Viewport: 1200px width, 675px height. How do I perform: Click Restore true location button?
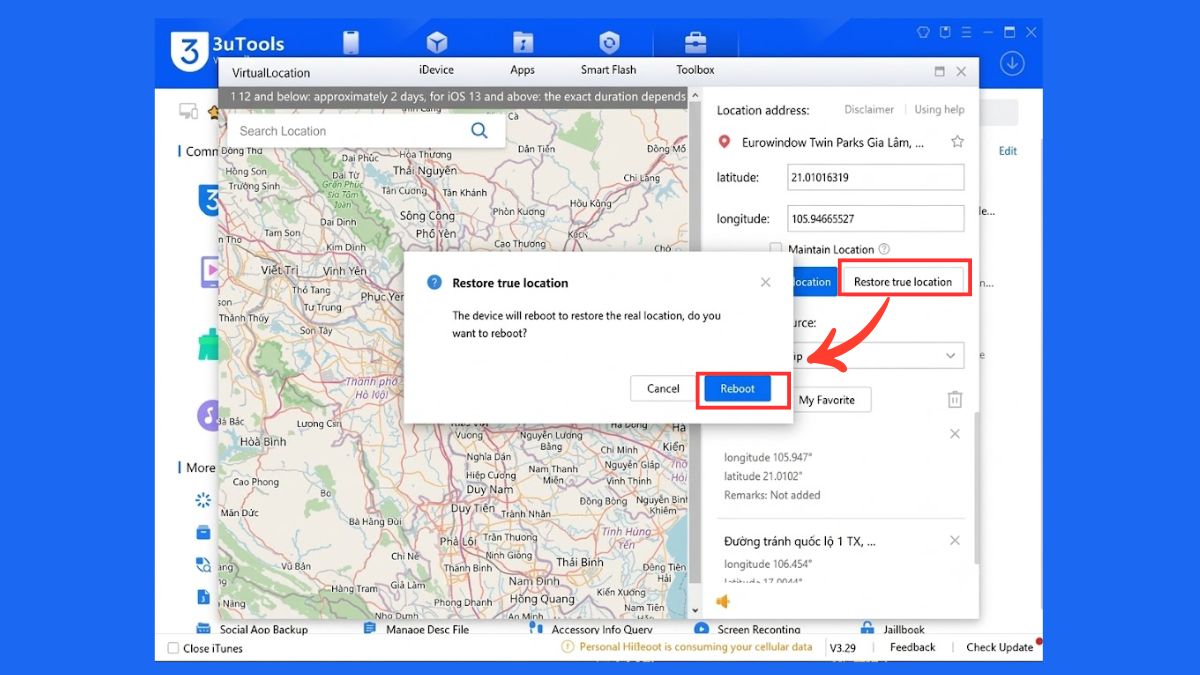tap(903, 282)
